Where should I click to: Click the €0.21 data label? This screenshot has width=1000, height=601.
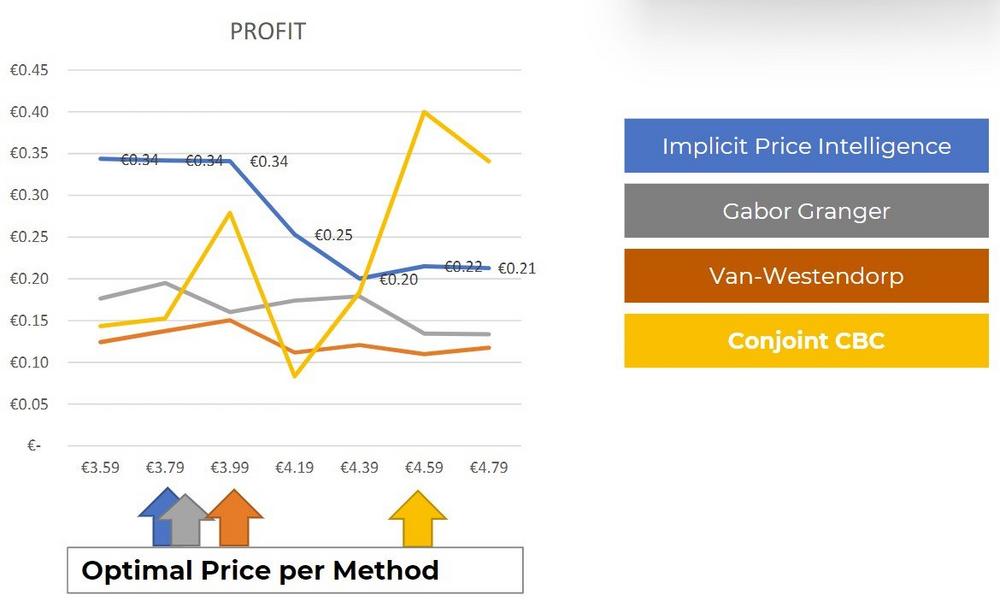click(517, 268)
